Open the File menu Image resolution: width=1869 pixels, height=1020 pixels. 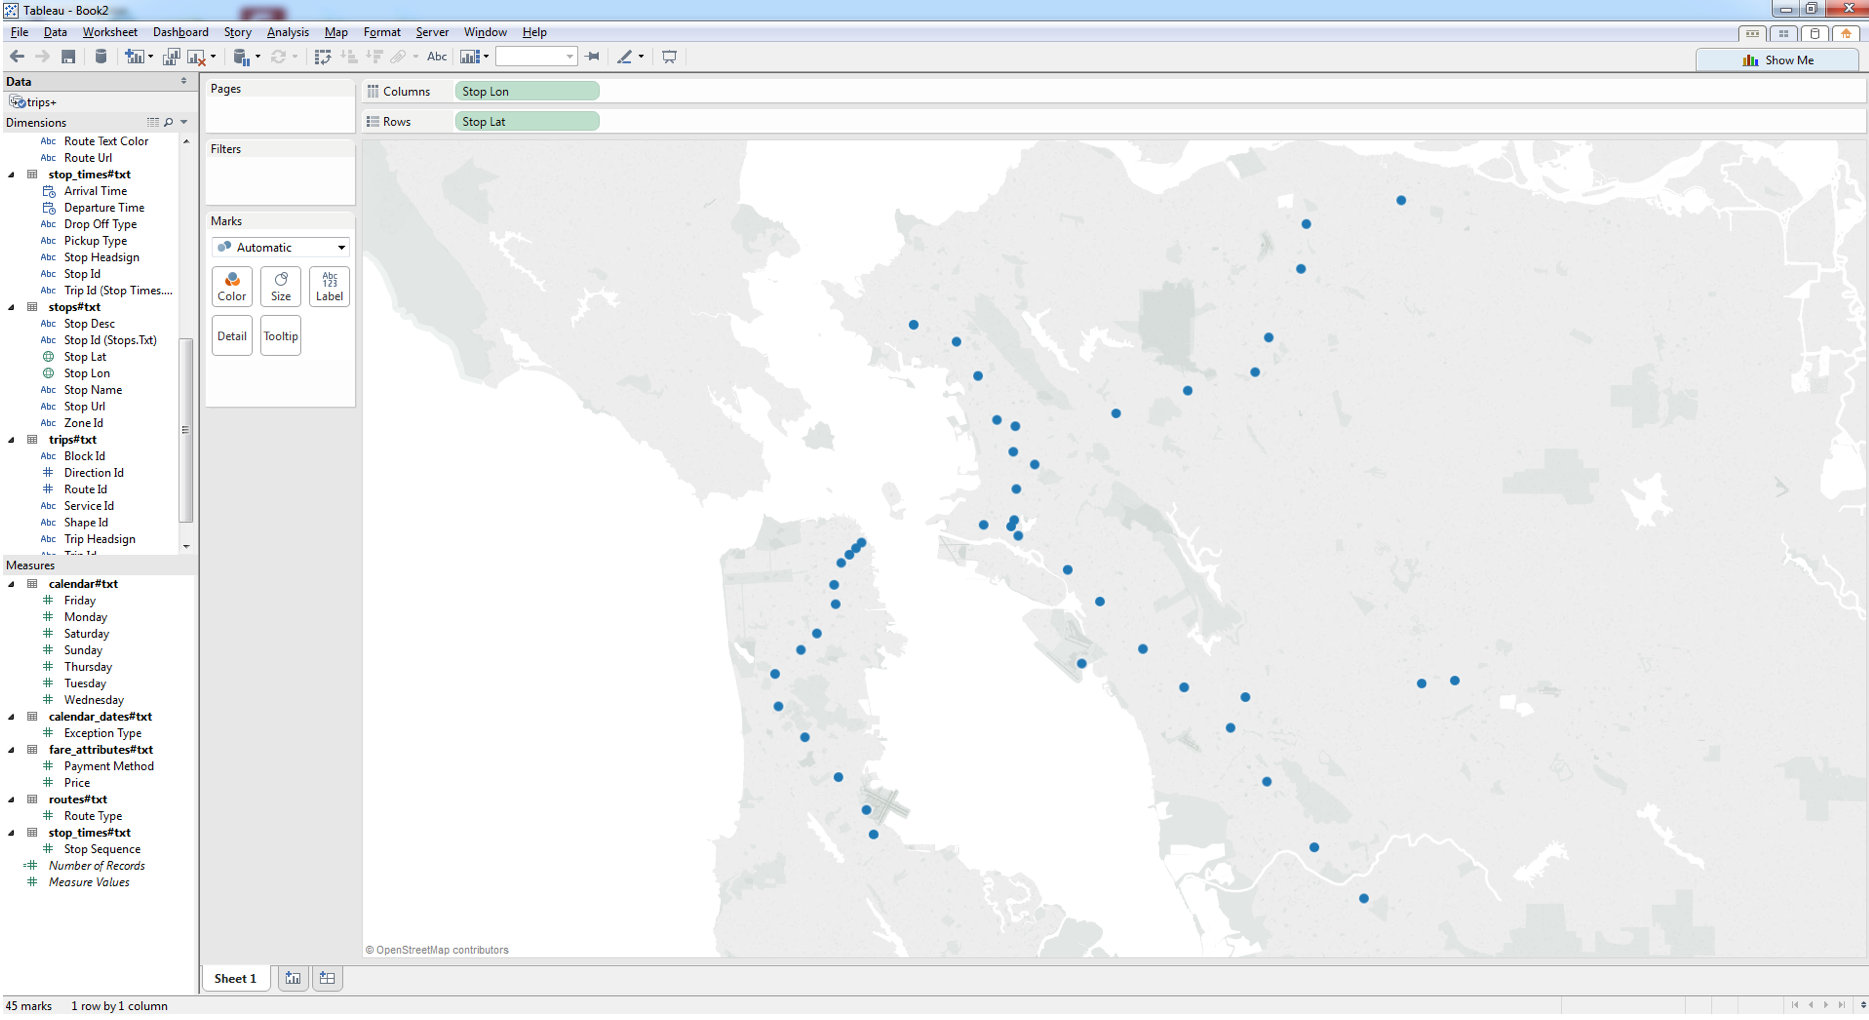19,32
